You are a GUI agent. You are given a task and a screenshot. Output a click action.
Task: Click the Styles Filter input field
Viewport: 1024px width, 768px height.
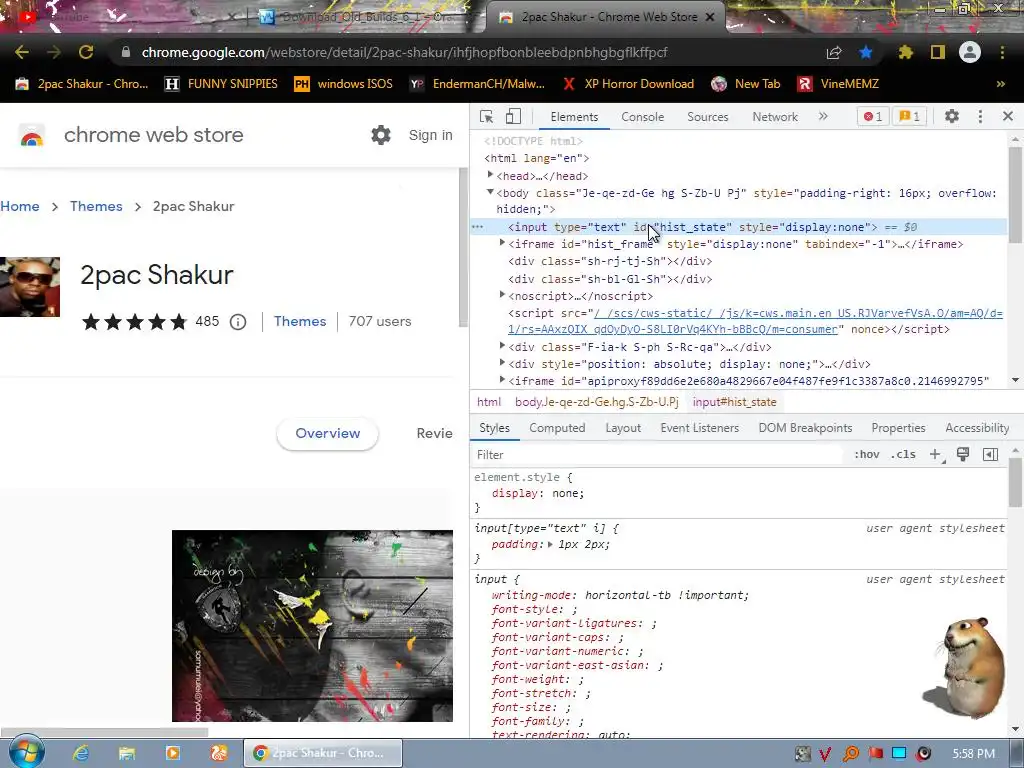coord(657,455)
